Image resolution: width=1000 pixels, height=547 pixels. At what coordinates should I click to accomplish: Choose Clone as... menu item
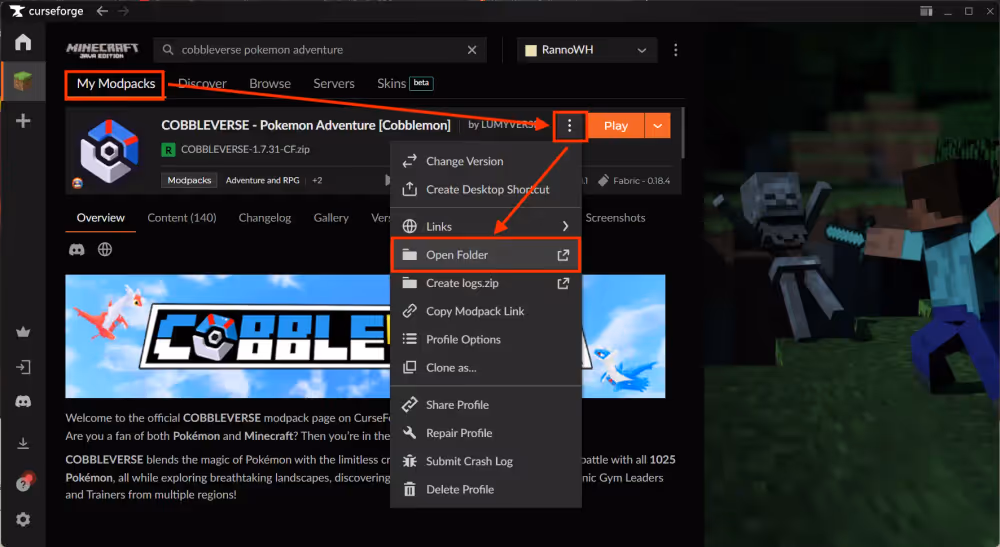[x=485, y=368]
